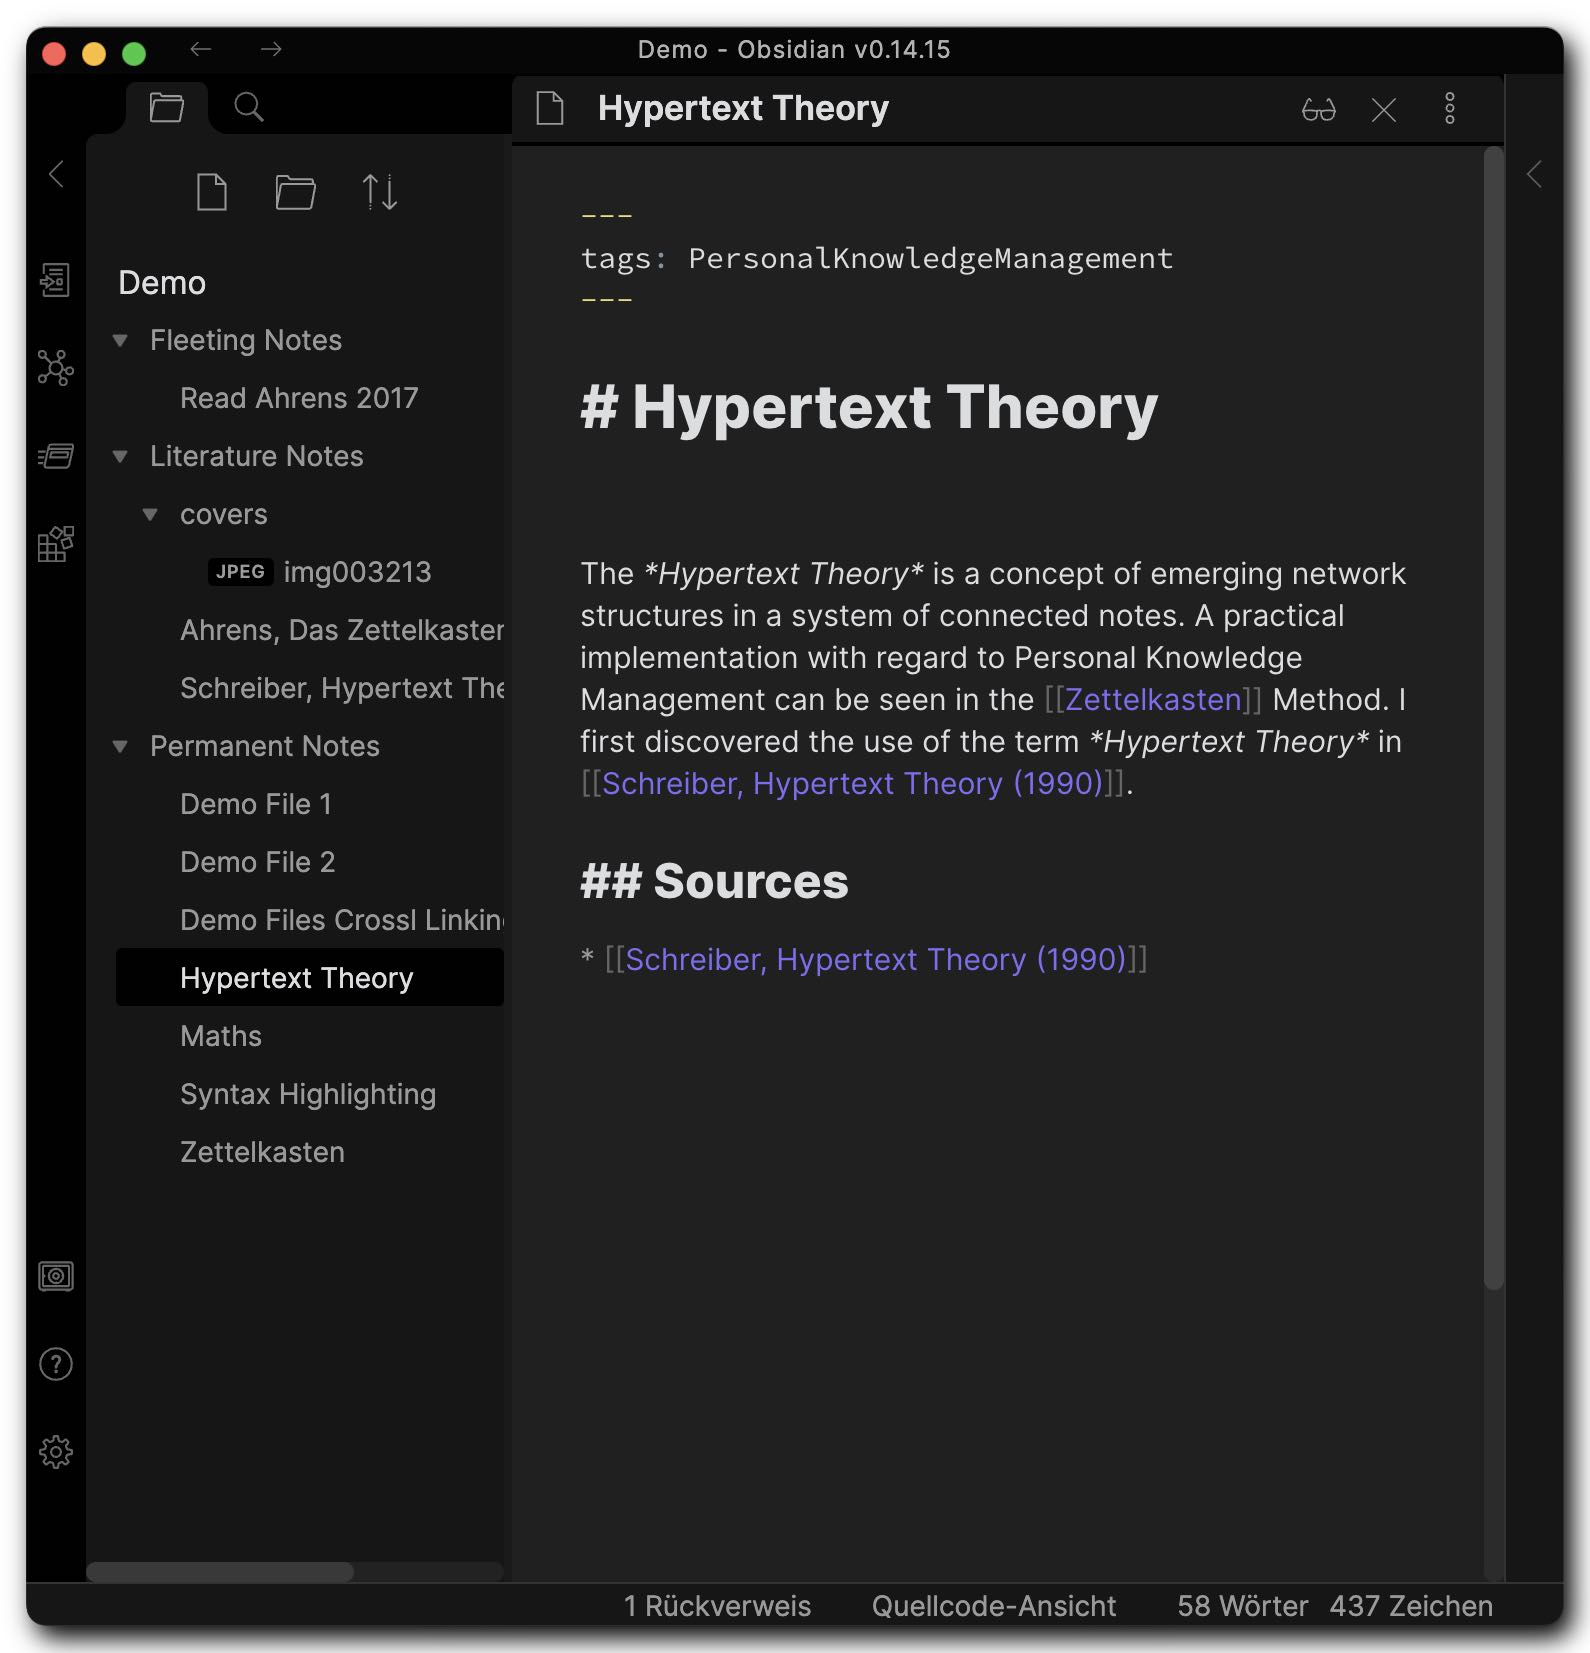Collapse the Fleeting Notes folder
The height and width of the screenshot is (1653, 1590).
tap(120, 341)
